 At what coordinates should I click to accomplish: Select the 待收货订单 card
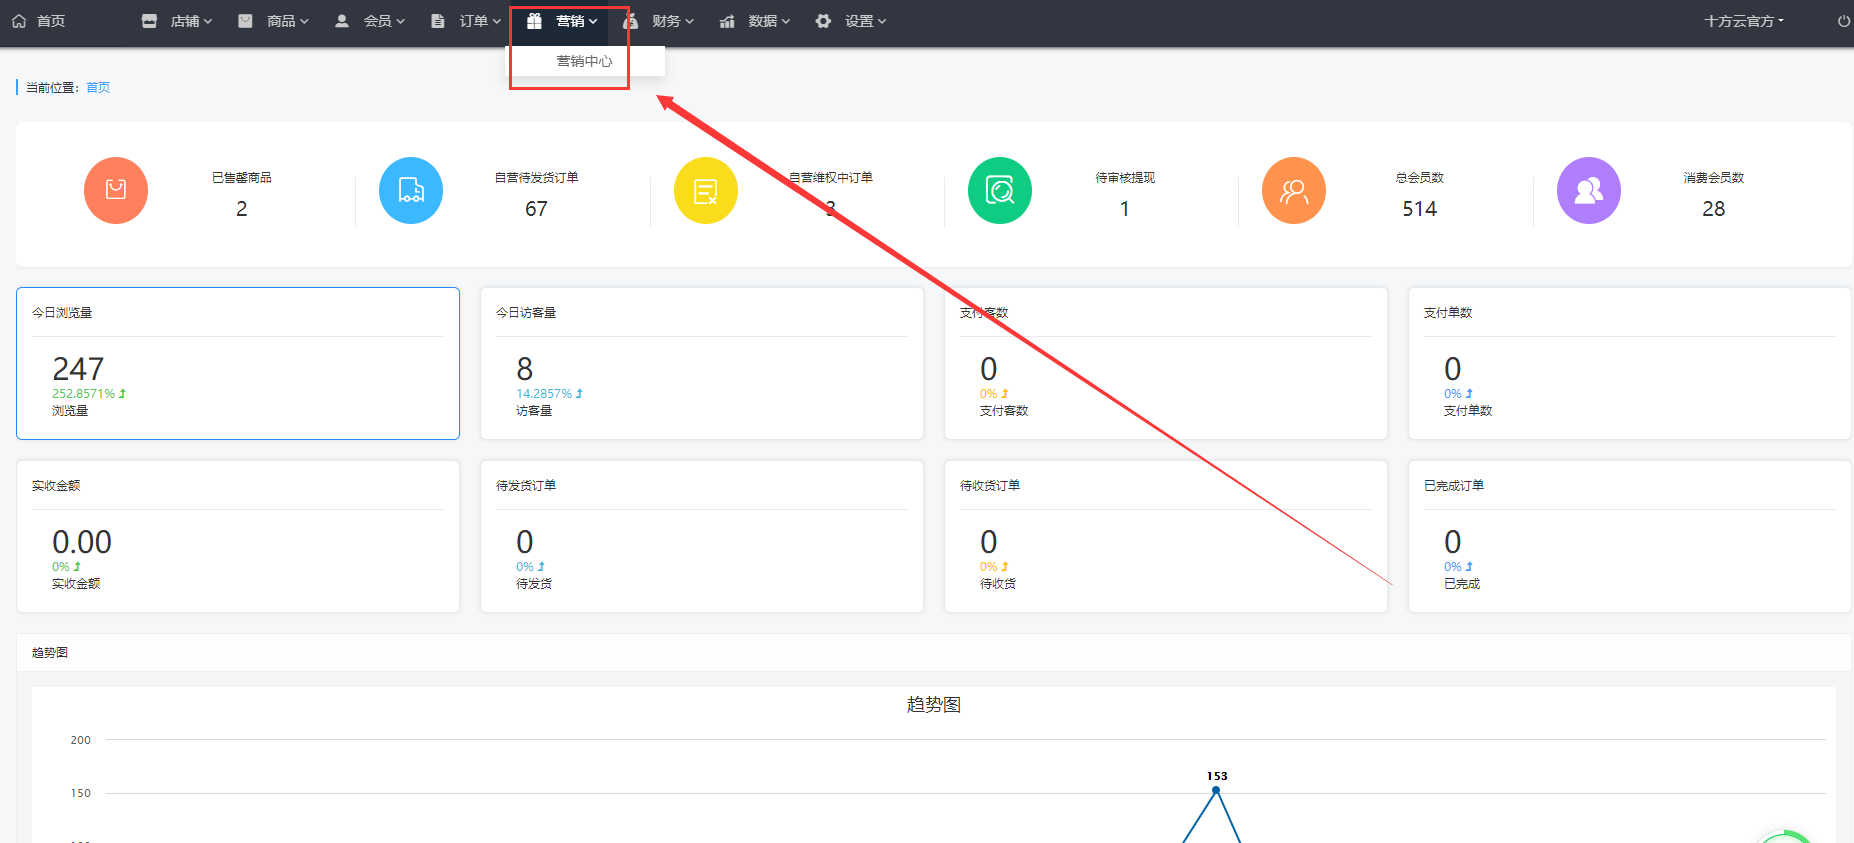1166,536
